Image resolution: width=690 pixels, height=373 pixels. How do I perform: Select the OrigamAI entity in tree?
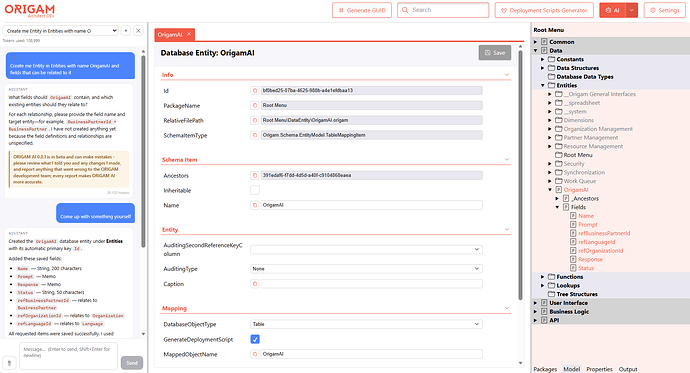576,190
